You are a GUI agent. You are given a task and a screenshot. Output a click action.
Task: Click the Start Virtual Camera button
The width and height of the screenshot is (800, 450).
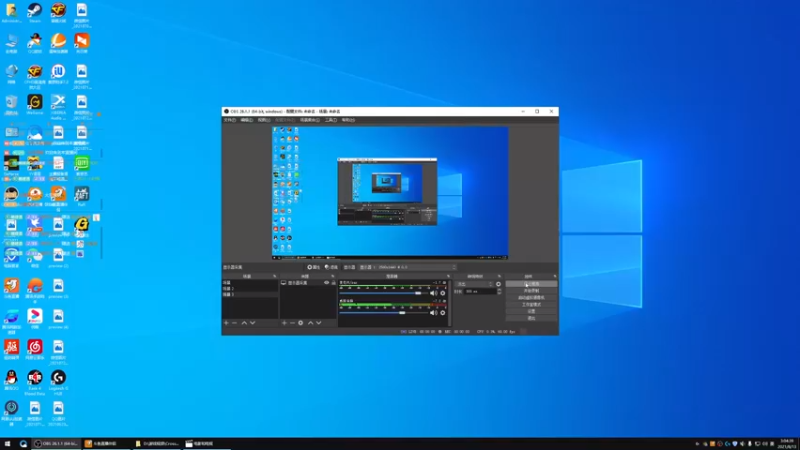click(531, 297)
